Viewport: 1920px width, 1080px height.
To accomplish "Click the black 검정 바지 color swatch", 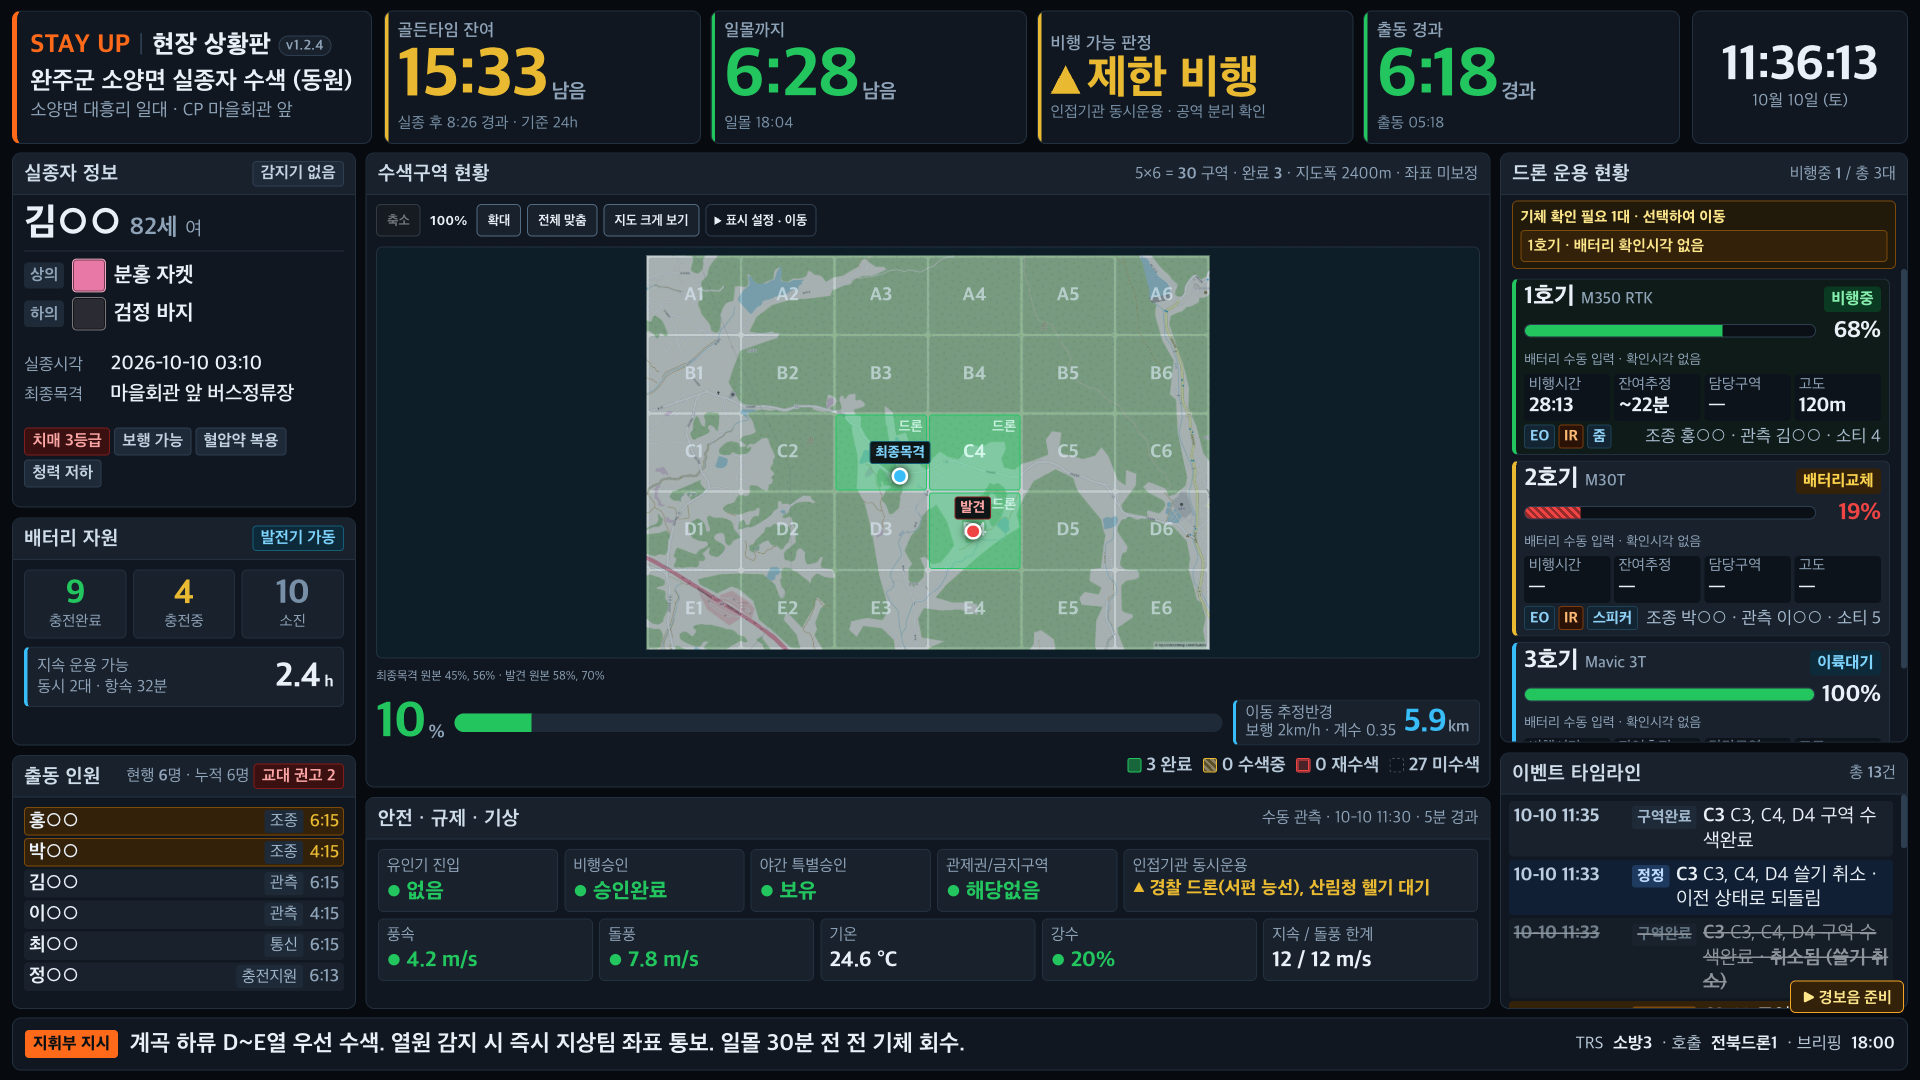I will click(x=89, y=313).
